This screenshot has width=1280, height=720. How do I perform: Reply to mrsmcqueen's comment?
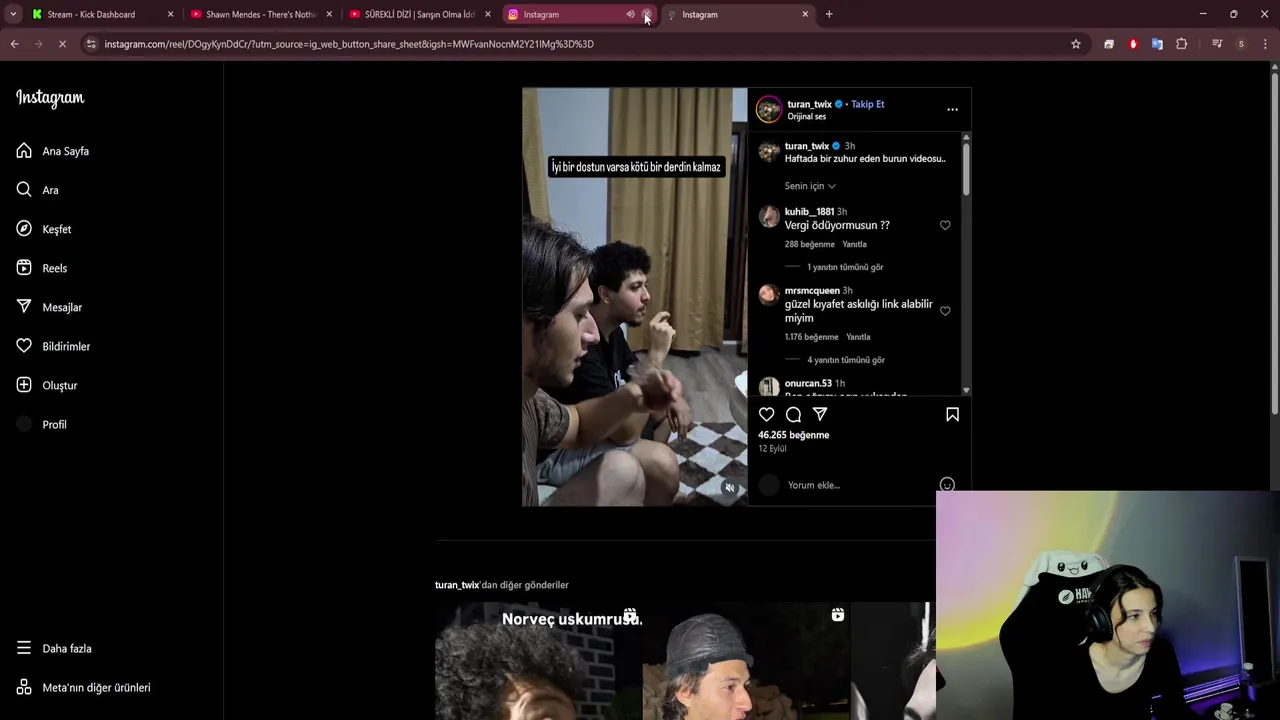pos(858,337)
